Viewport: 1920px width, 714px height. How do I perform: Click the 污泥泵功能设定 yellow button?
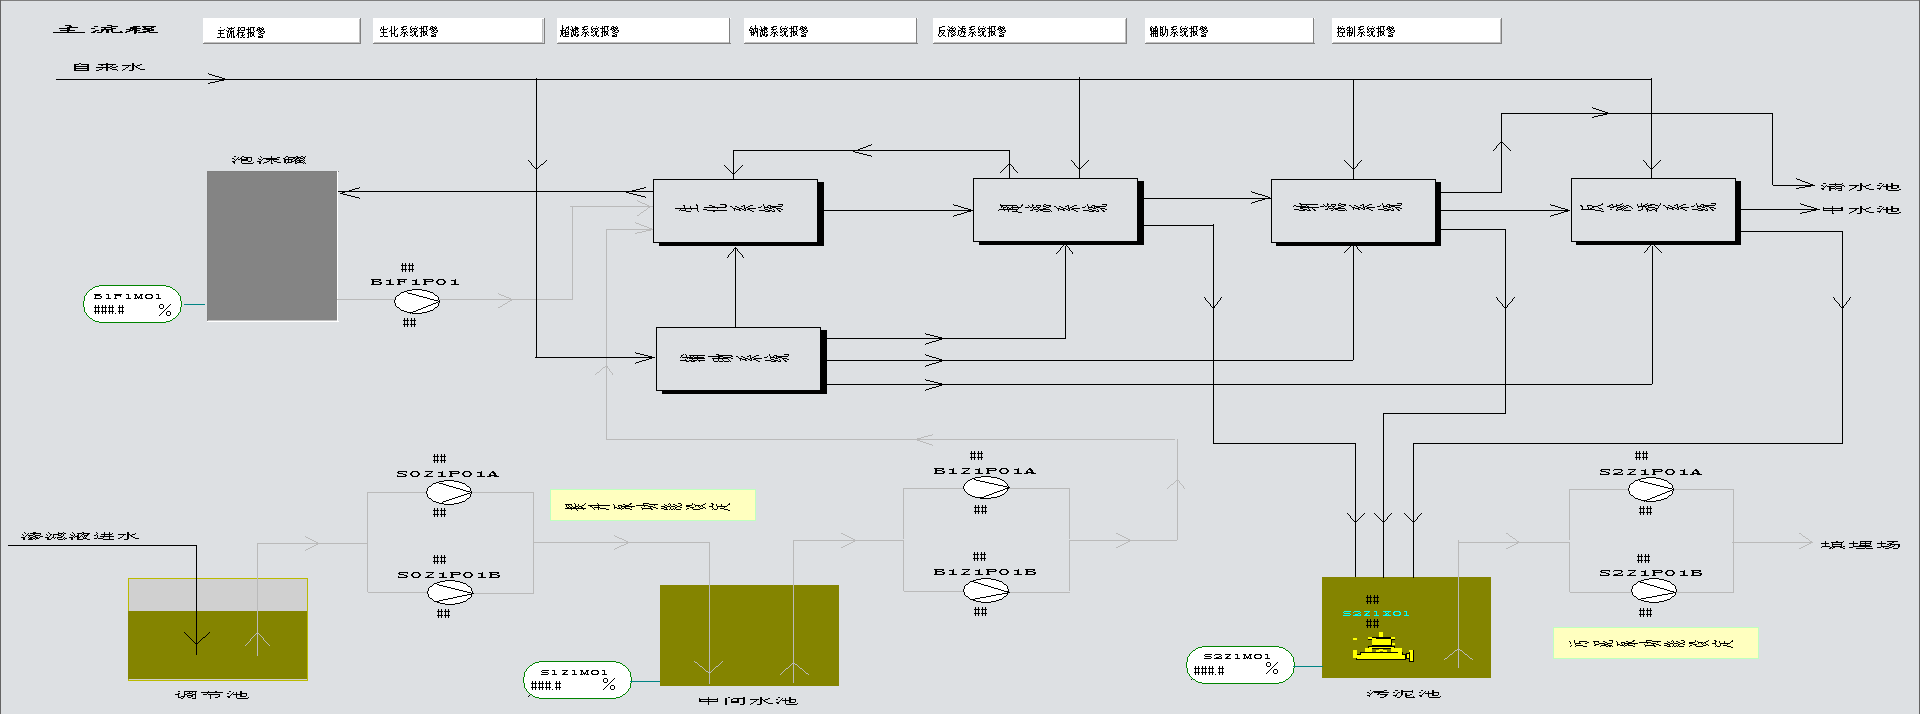(1655, 643)
